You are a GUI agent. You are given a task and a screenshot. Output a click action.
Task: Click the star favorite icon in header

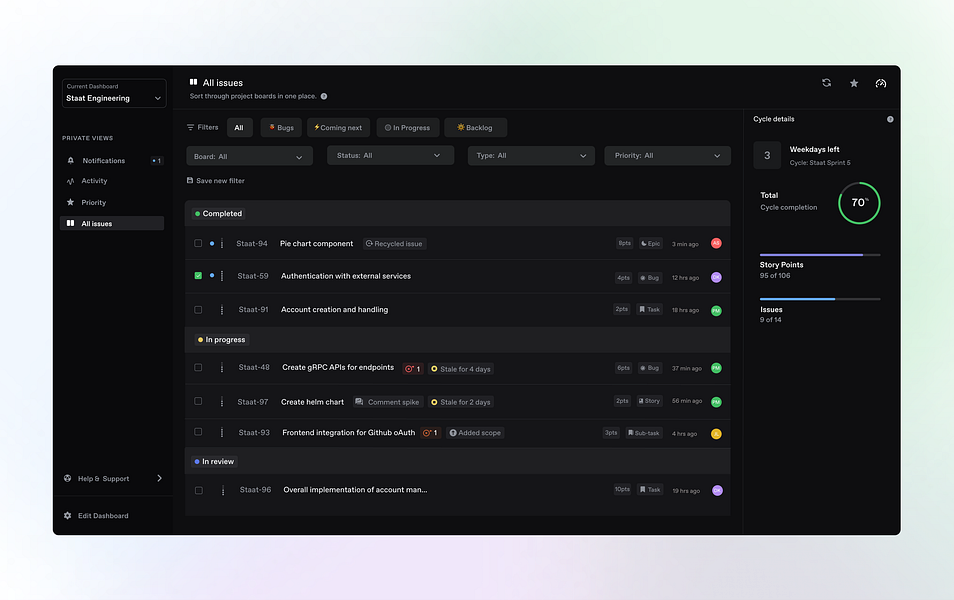point(854,83)
